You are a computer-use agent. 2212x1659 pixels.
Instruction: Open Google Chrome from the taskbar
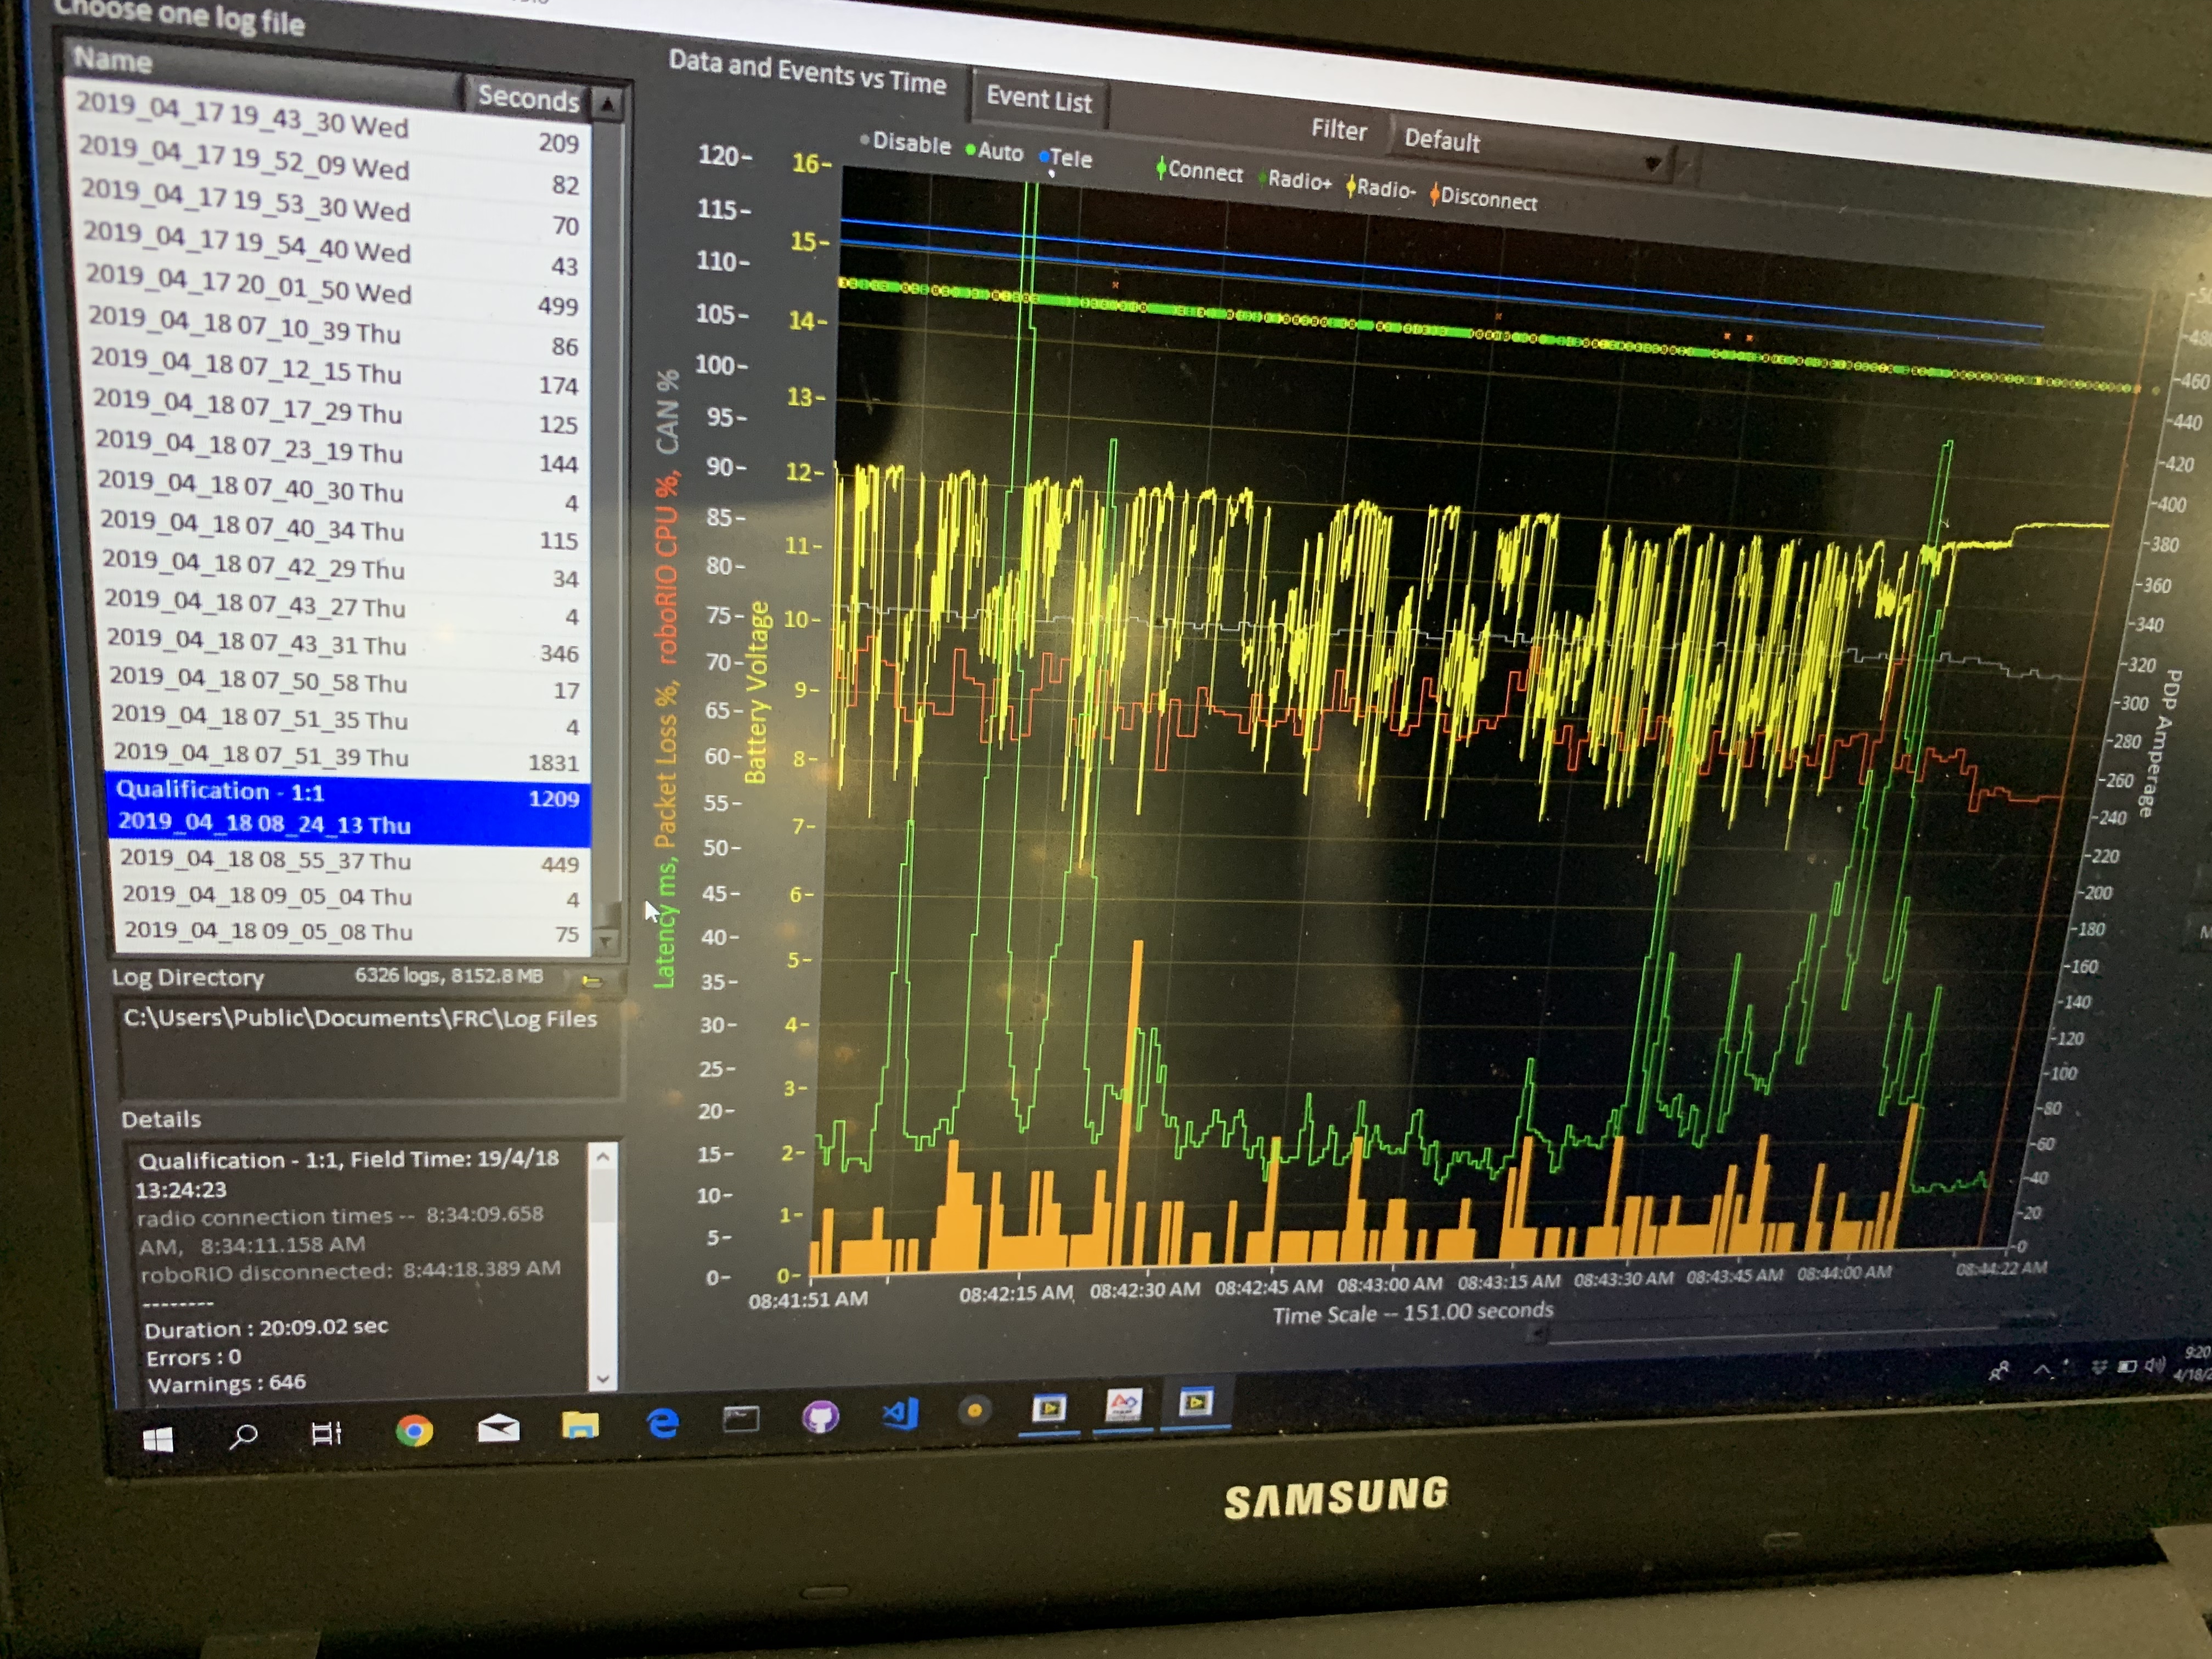pos(414,1431)
